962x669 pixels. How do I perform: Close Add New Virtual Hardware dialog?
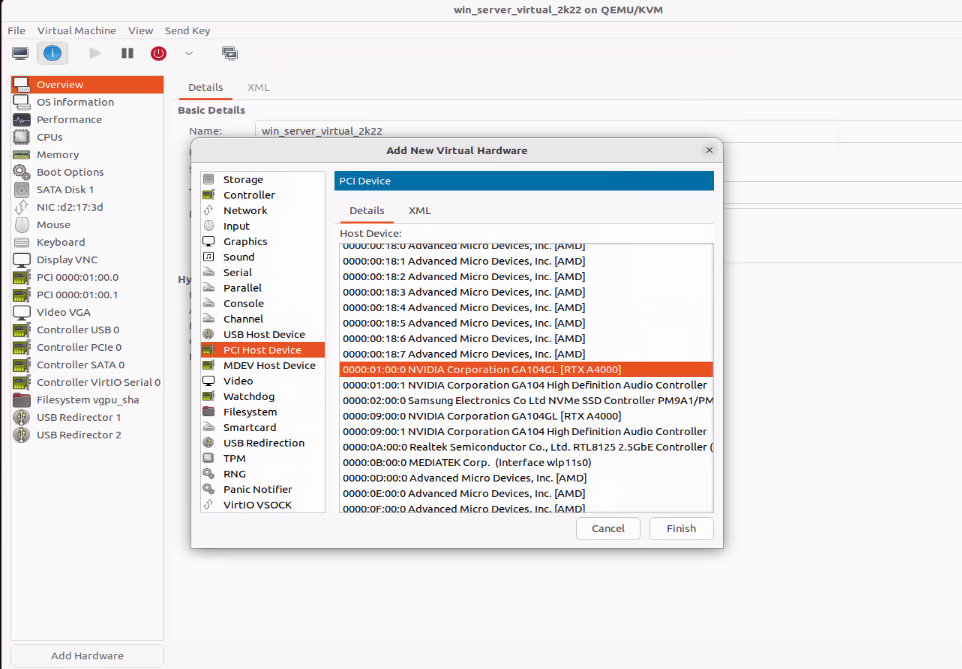(x=709, y=150)
